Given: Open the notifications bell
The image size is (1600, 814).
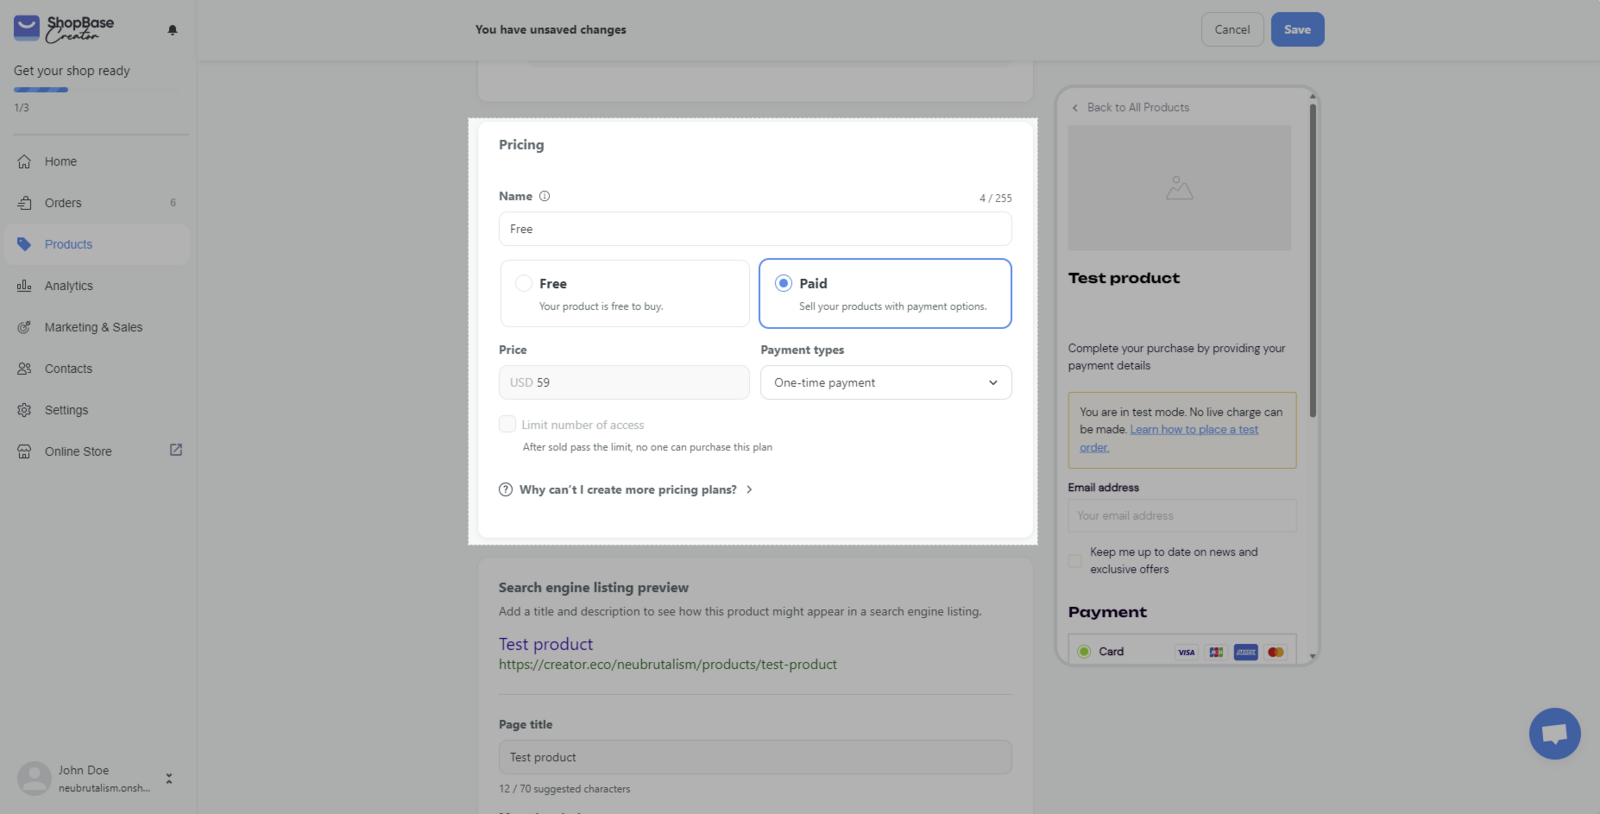Looking at the screenshot, I should (x=172, y=30).
